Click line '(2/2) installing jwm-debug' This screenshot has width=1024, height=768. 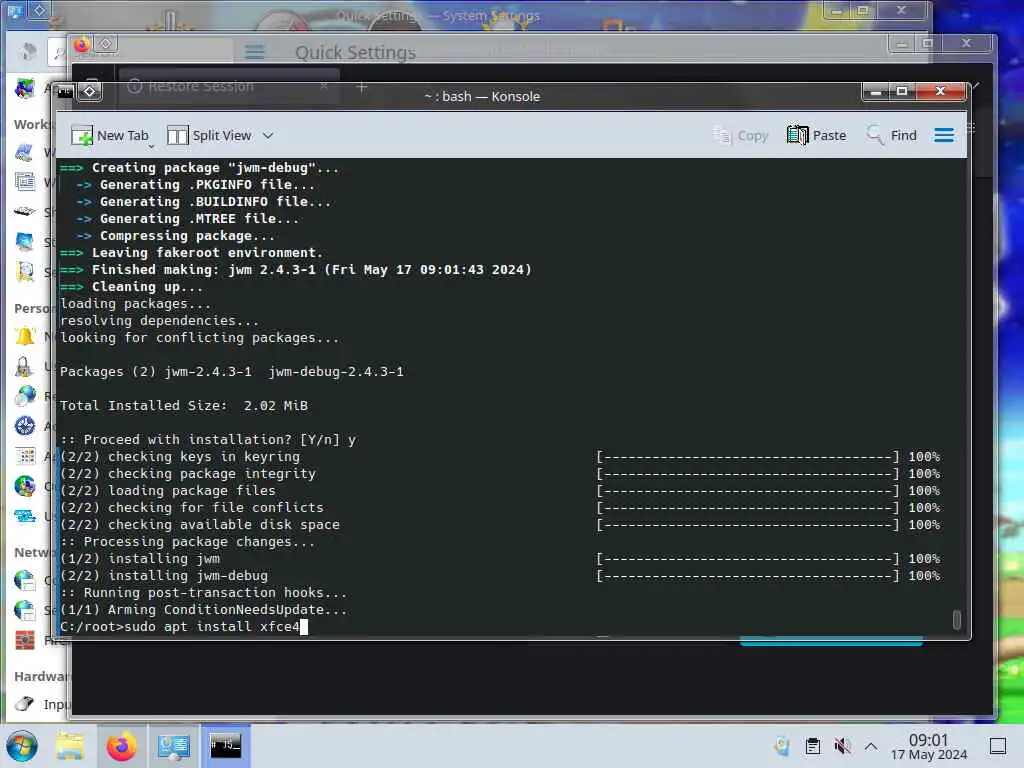coord(164,575)
